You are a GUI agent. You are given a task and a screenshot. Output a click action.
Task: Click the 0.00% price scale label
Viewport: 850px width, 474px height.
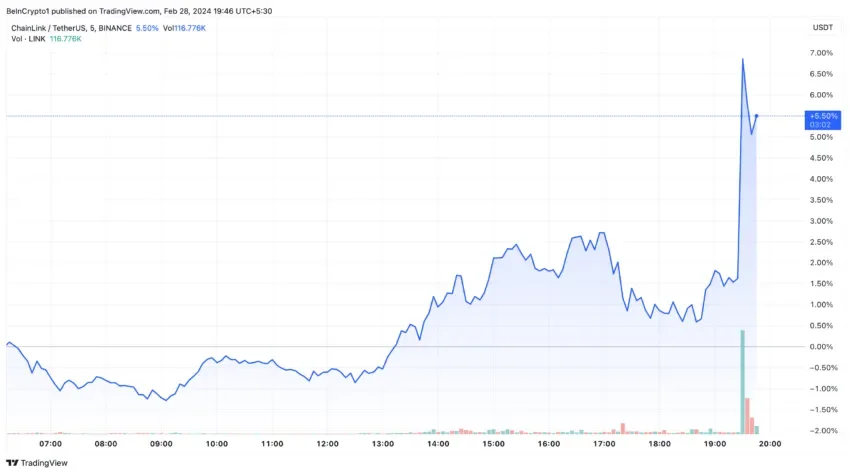(821, 347)
